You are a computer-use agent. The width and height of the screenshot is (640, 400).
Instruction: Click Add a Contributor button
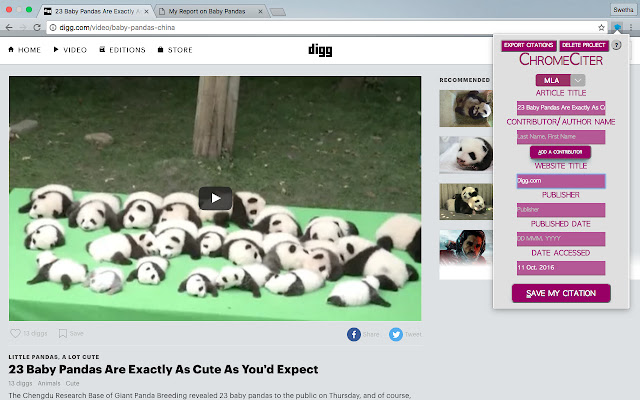pos(560,152)
